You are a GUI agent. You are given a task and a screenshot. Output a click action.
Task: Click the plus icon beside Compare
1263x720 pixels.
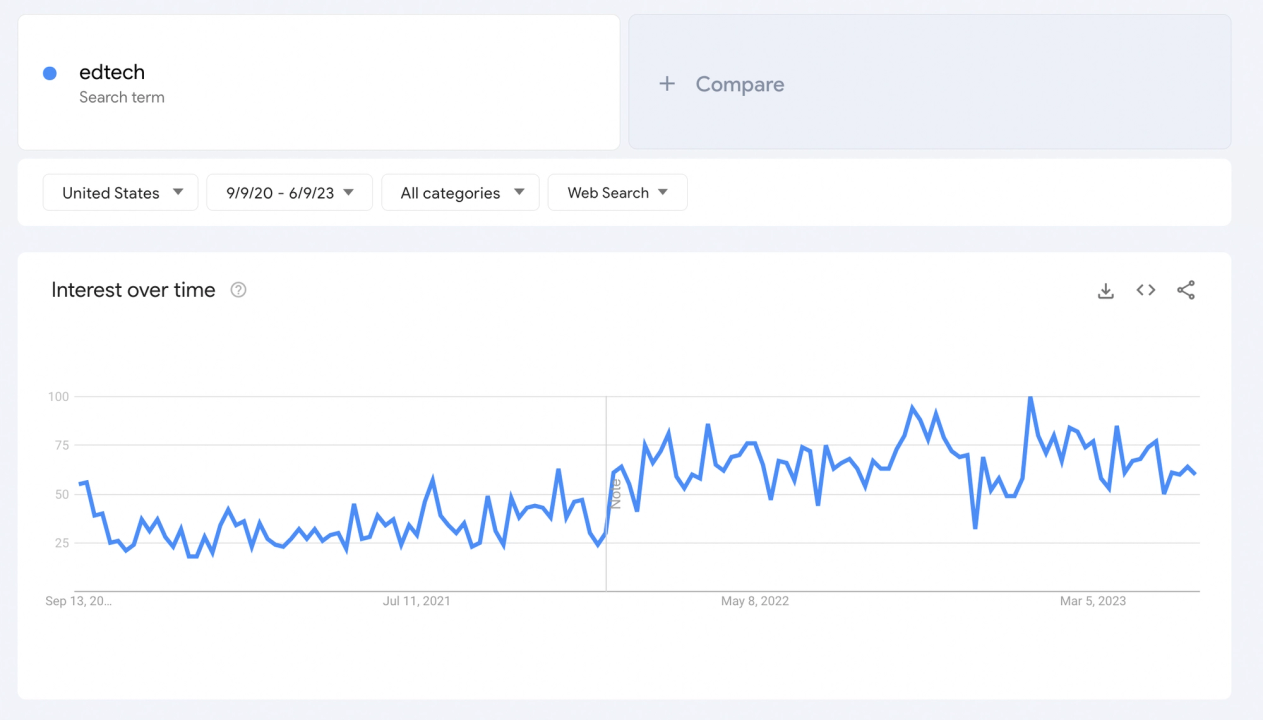667,84
